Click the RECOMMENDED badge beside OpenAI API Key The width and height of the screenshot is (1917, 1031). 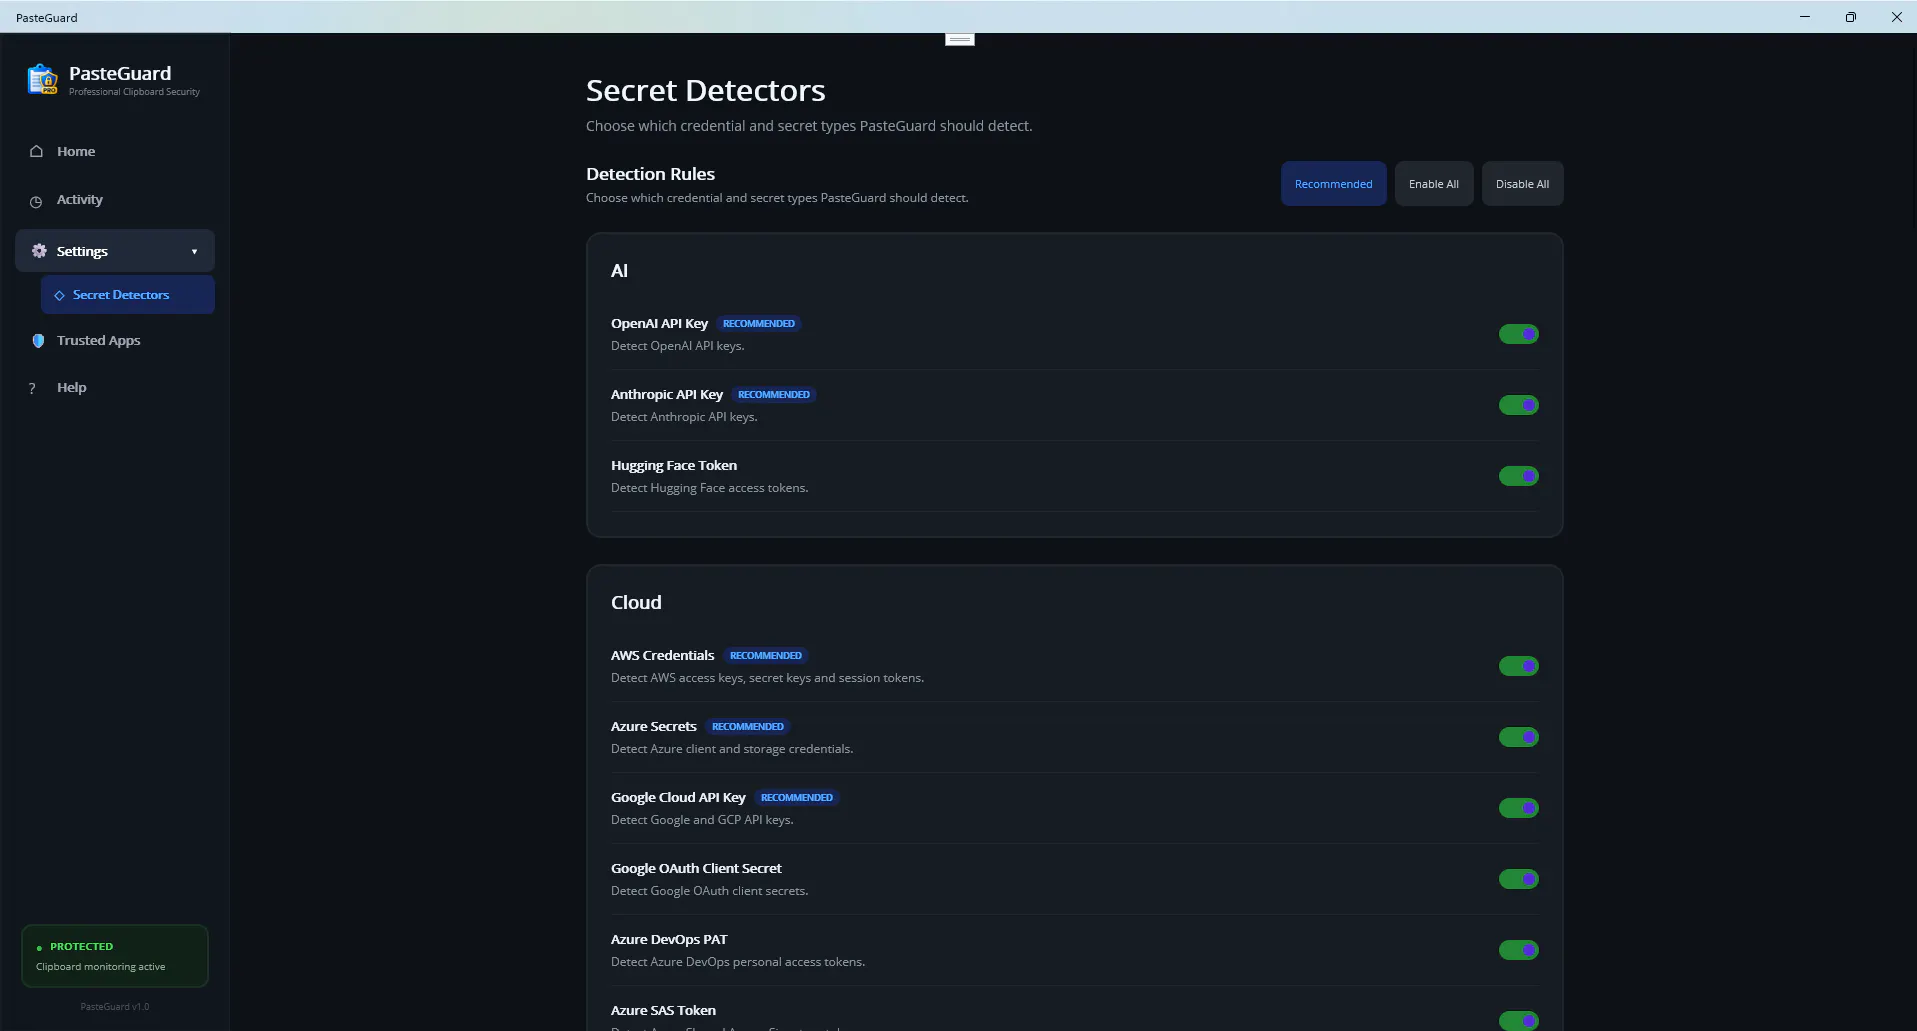tap(759, 324)
